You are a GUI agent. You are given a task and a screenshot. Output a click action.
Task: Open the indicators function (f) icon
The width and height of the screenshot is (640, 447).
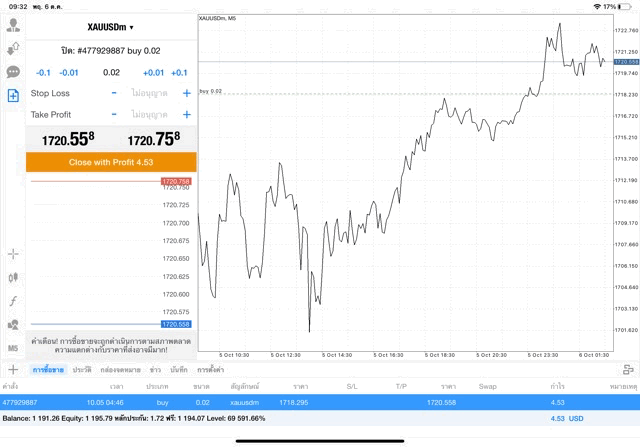(13, 301)
